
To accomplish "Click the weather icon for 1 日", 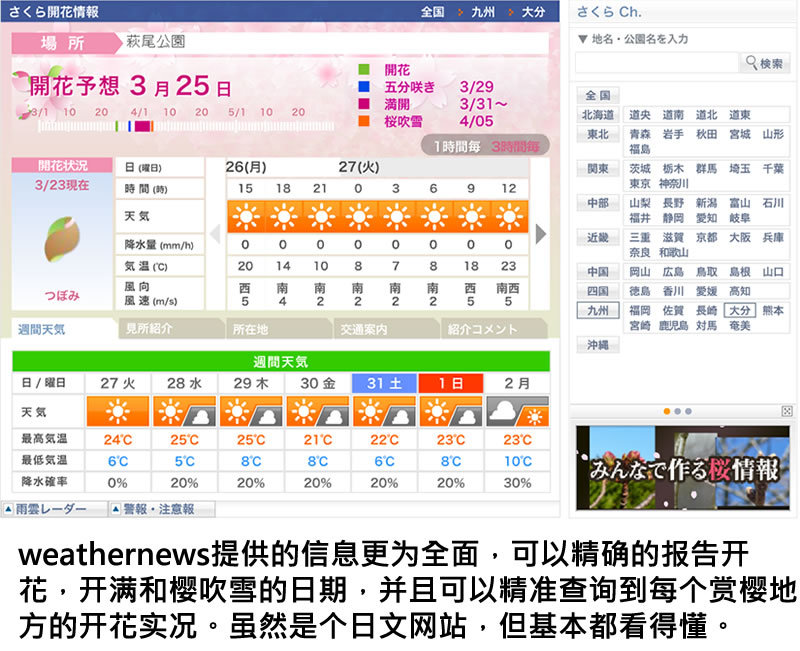I will point(451,411).
